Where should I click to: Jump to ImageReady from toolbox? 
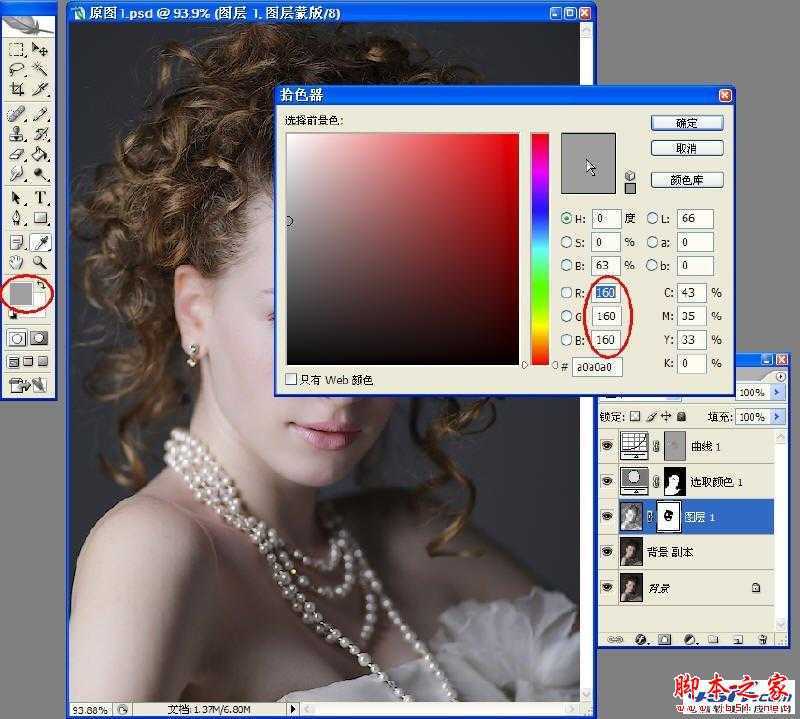pyautogui.click(x=28, y=384)
